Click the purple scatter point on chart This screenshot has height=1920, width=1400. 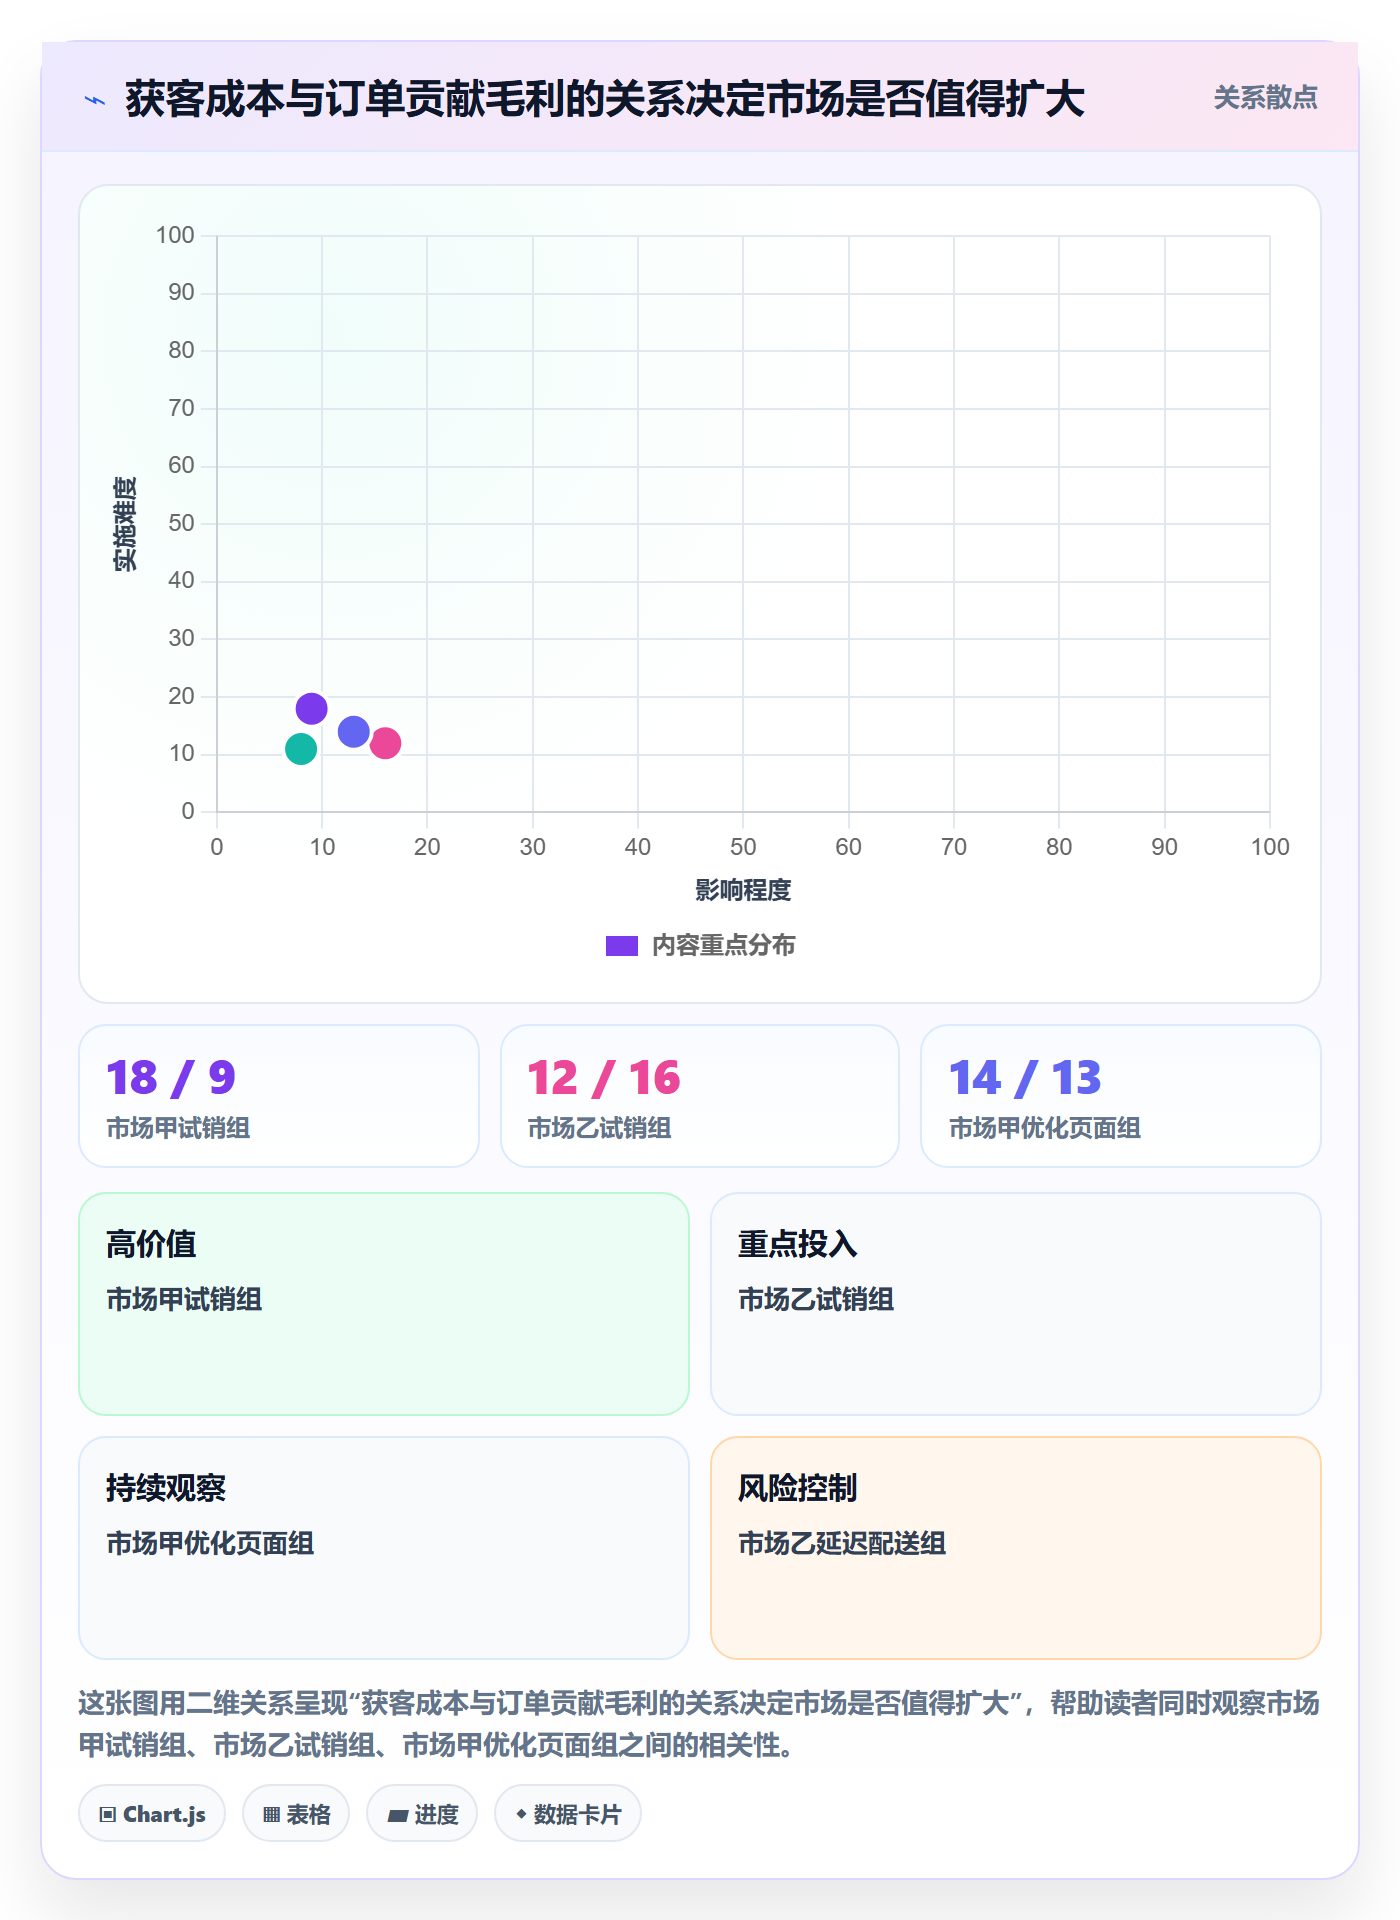(x=312, y=709)
